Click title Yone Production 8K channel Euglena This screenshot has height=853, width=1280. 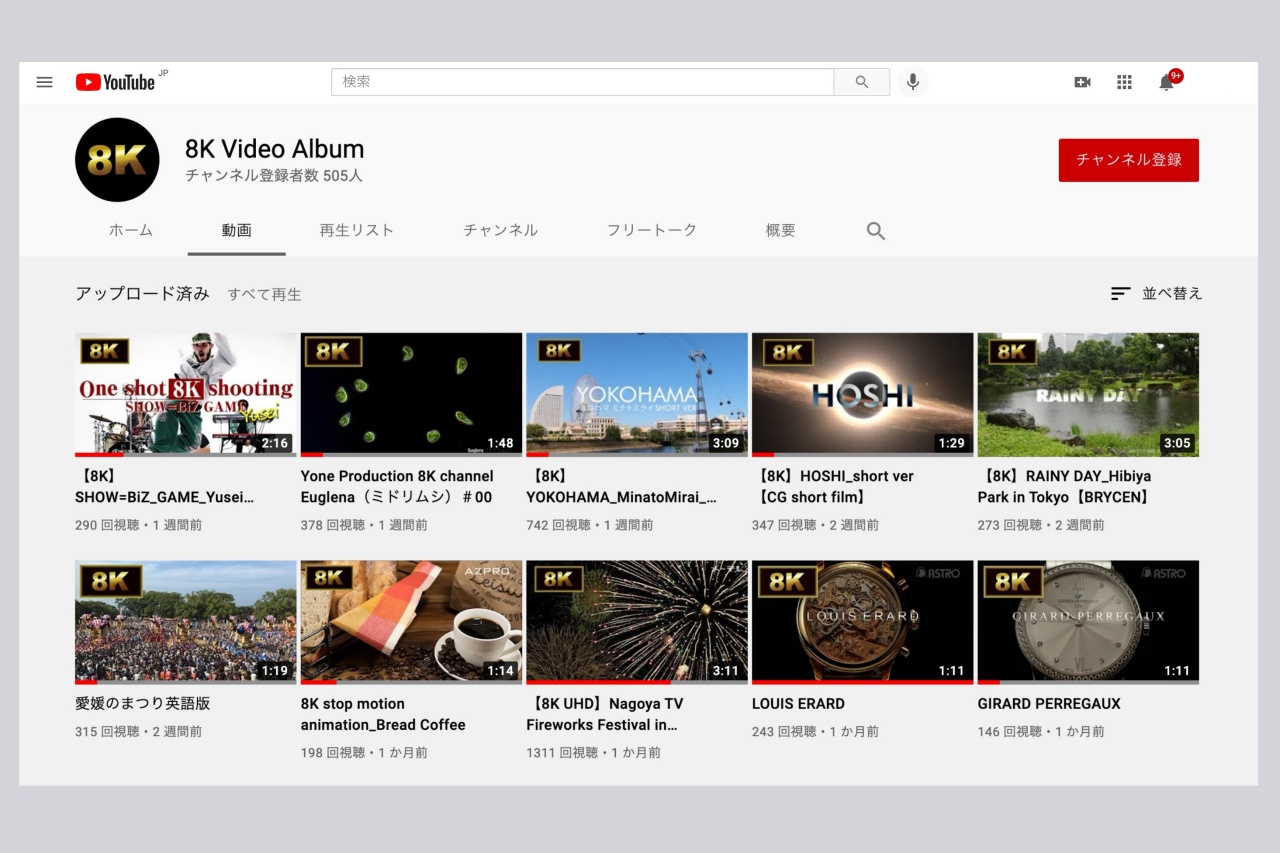(397, 487)
